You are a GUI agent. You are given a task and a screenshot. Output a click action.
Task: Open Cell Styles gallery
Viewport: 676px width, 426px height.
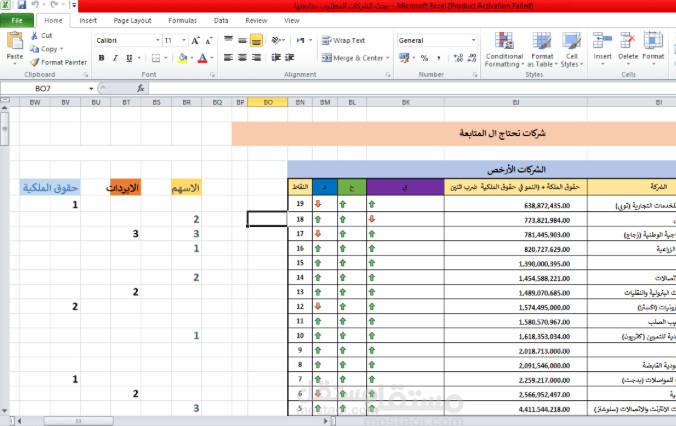click(x=572, y=50)
